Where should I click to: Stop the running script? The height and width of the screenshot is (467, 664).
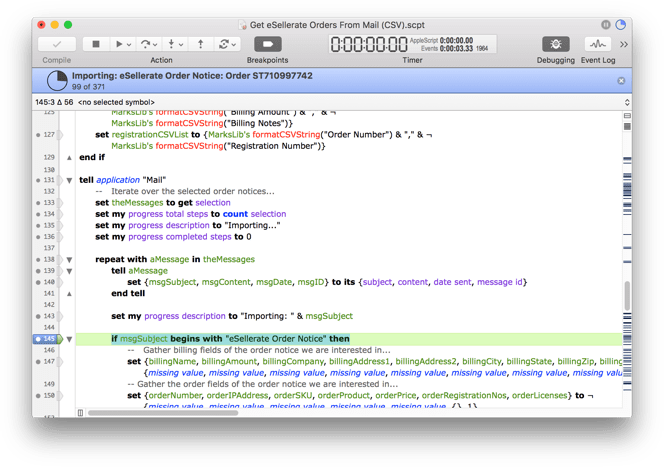coord(96,44)
